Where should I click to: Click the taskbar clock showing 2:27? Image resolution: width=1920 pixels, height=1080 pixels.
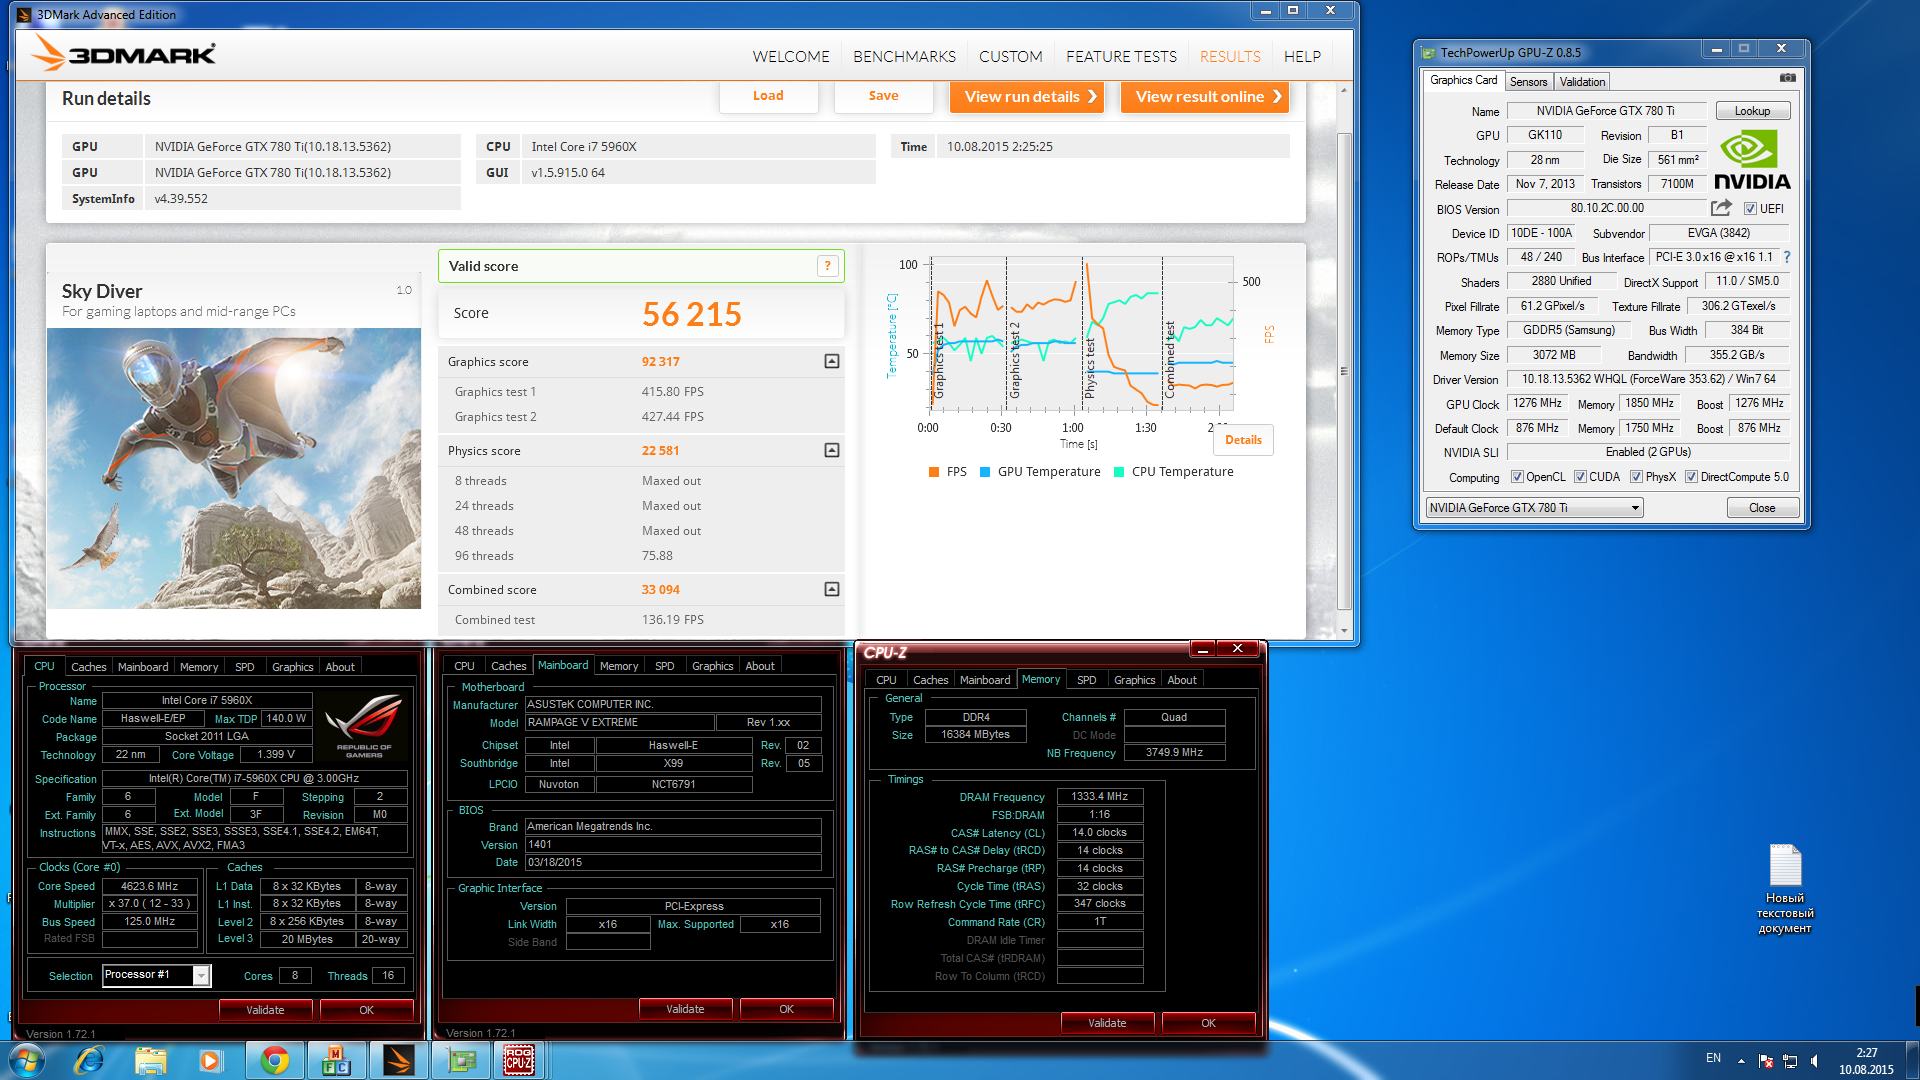[x=1866, y=1053]
